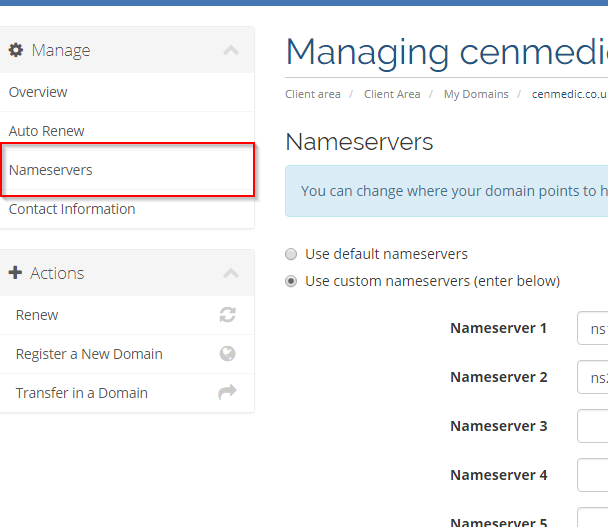
Task: Click the Manage gear icon
Action: [16, 50]
